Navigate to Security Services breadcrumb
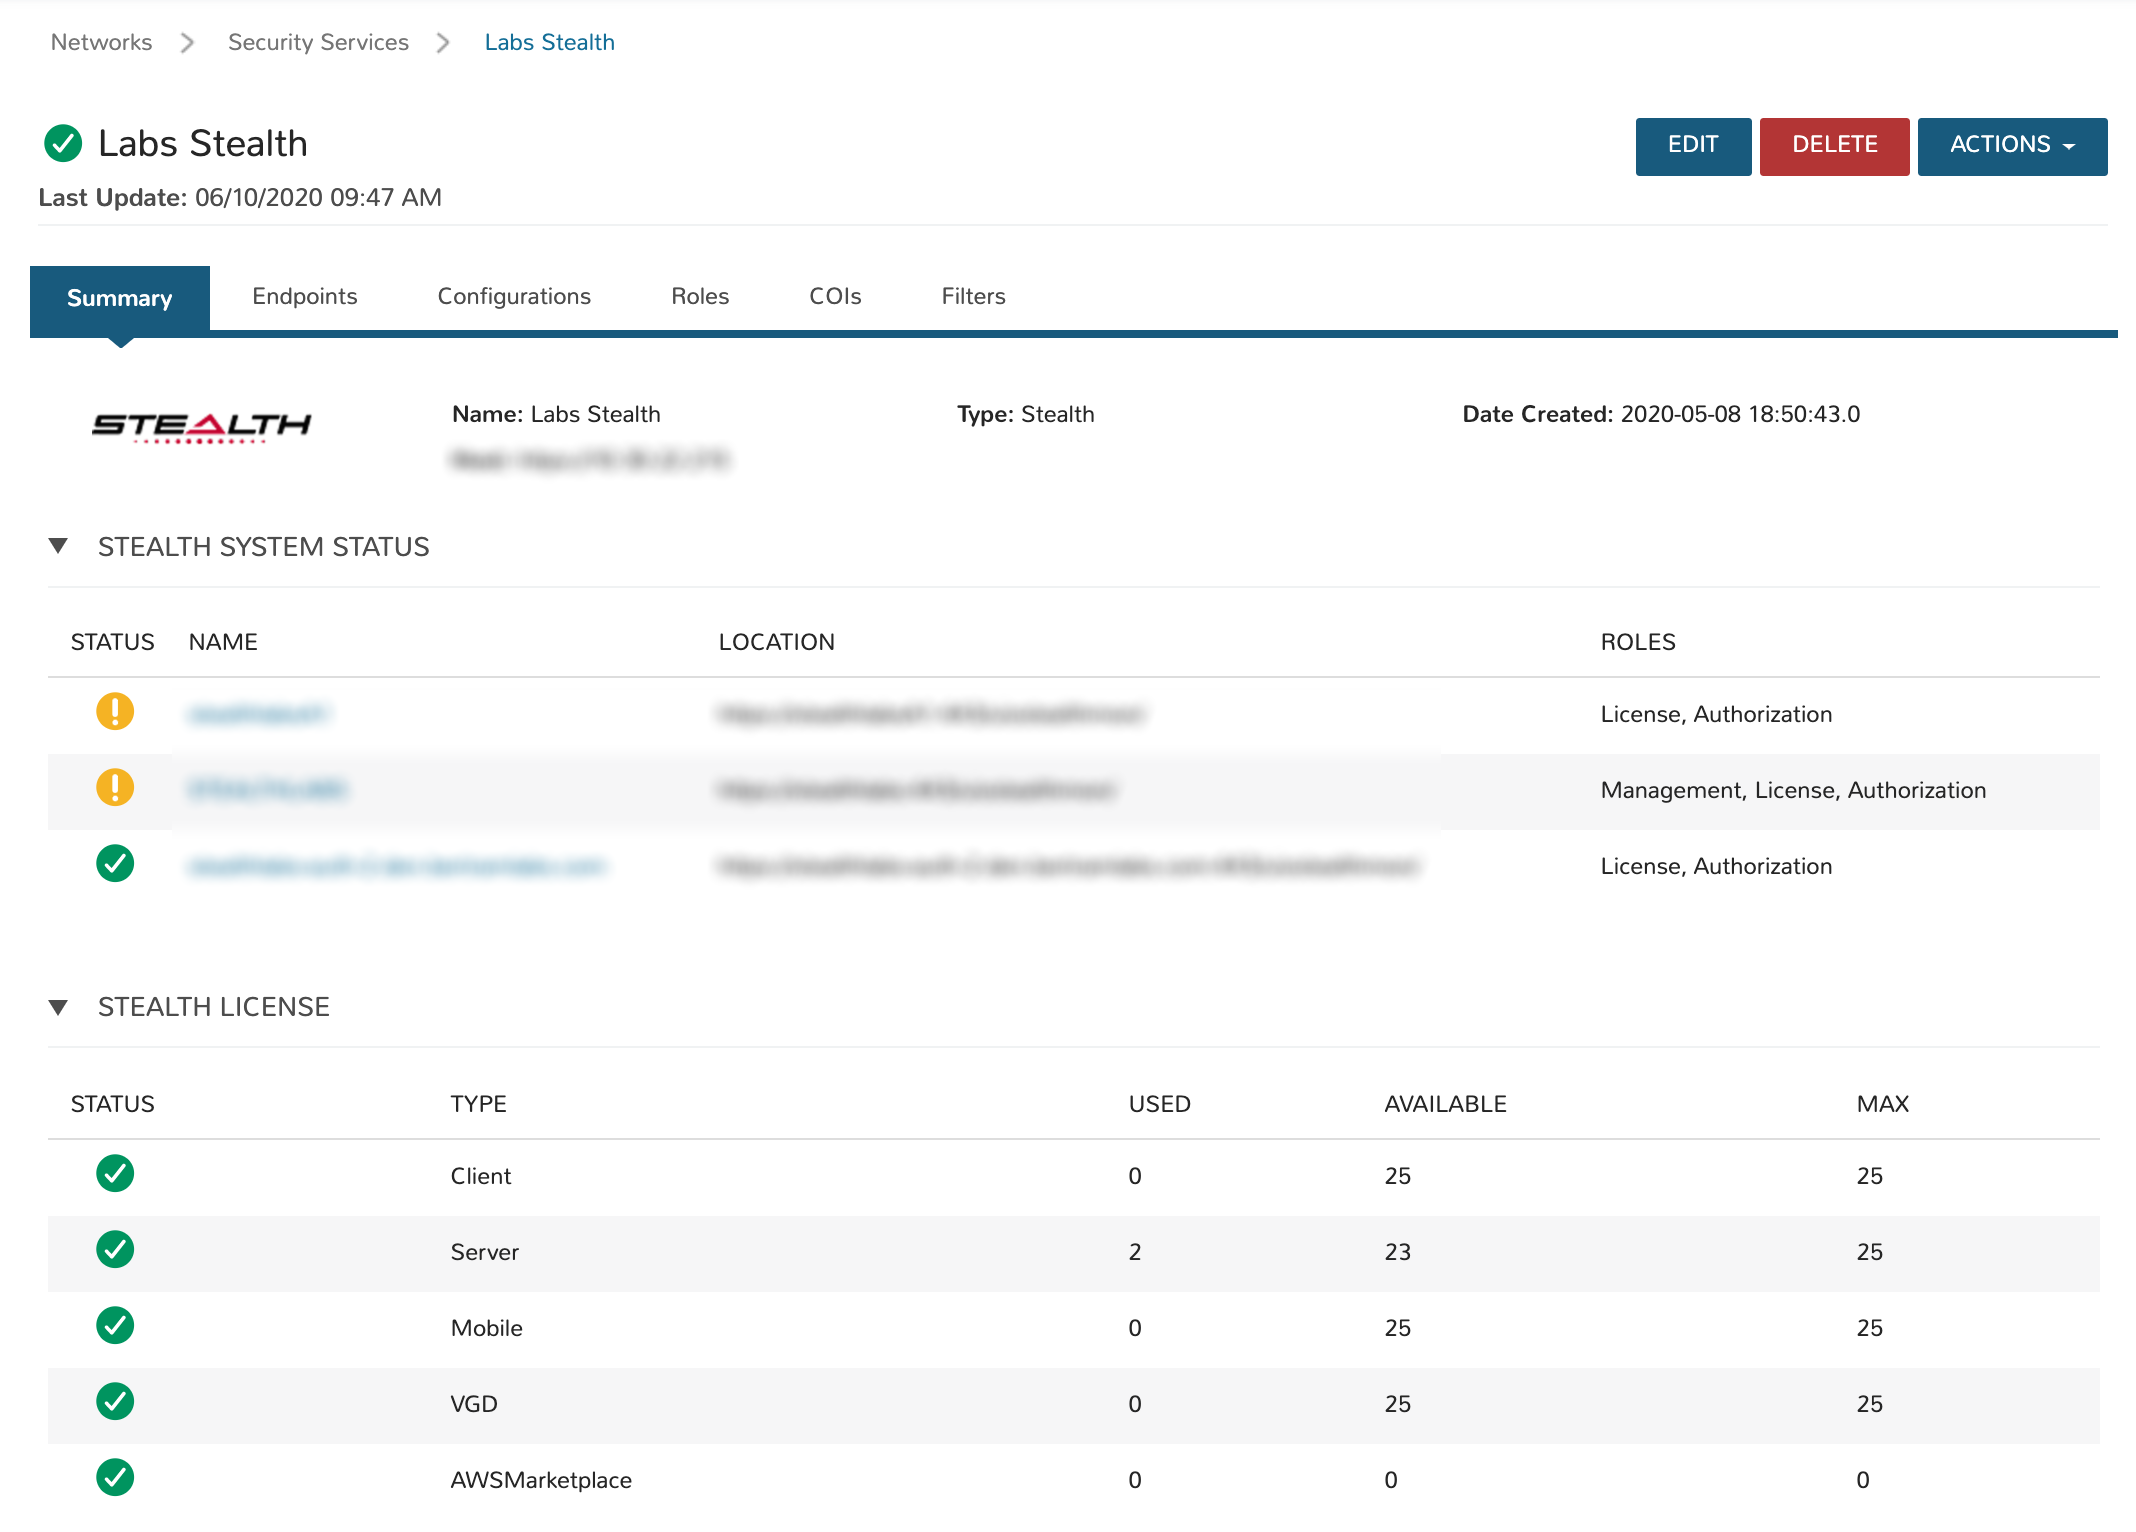Screen dimensions: 2136x1532 click(318, 42)
